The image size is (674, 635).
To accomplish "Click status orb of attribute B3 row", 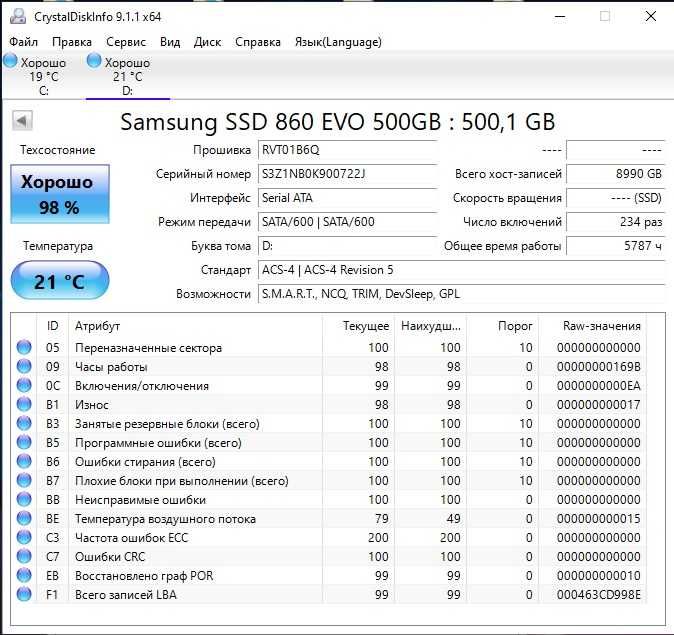I will pyautogui.click(x=24, y=423).
